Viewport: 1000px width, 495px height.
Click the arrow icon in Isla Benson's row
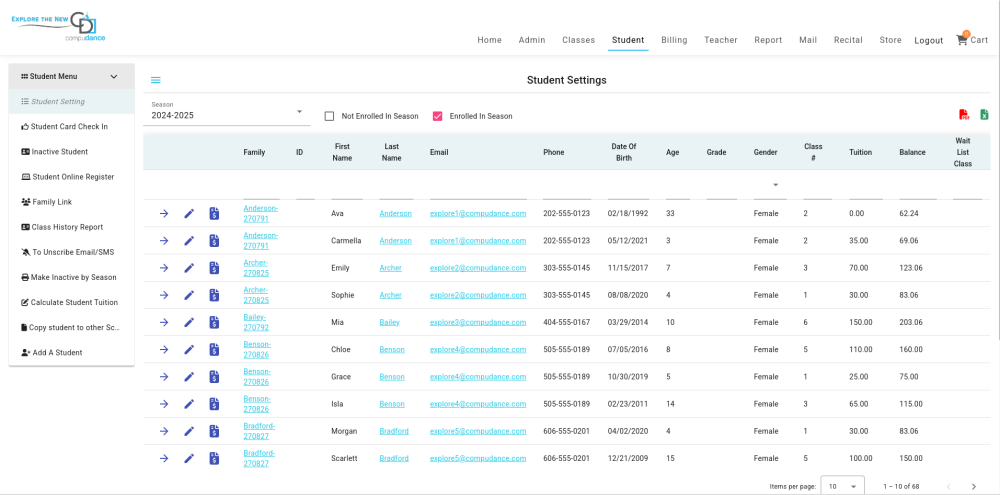pos(164,404)
